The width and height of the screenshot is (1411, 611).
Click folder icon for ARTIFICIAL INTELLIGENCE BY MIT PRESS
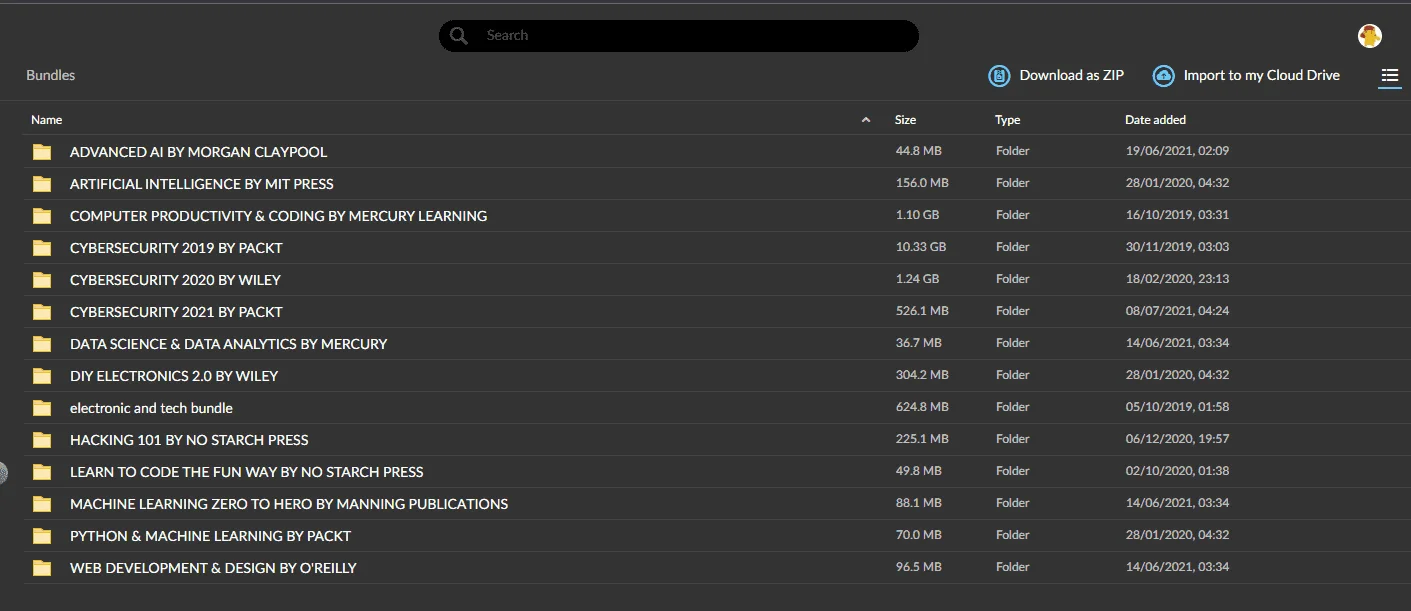(42, 184)
